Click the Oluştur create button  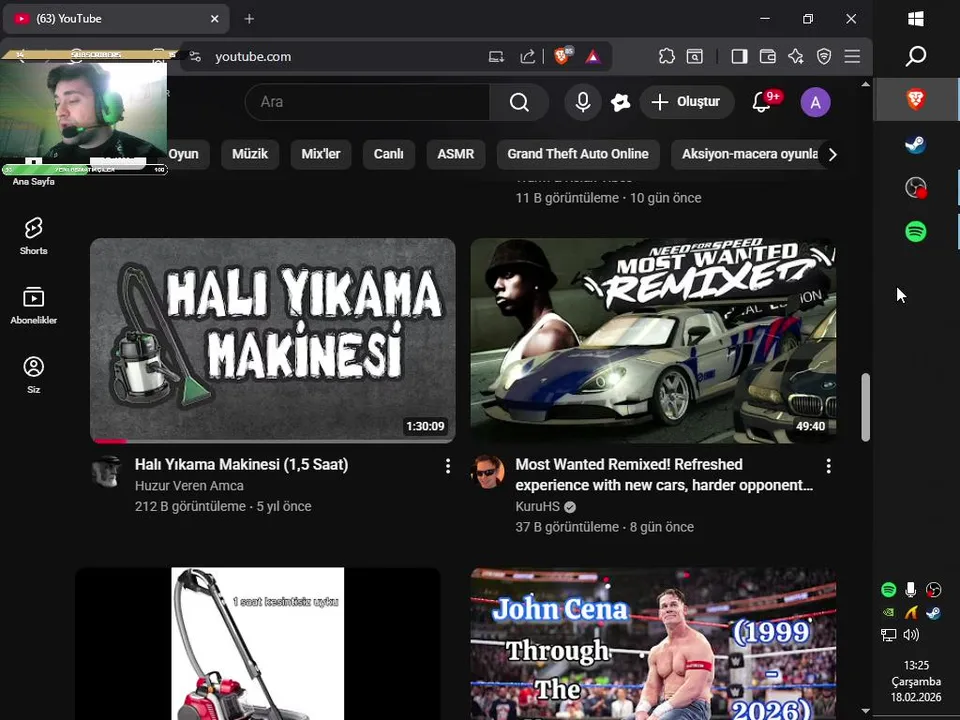pyautogui.click(x=687, y=102)
